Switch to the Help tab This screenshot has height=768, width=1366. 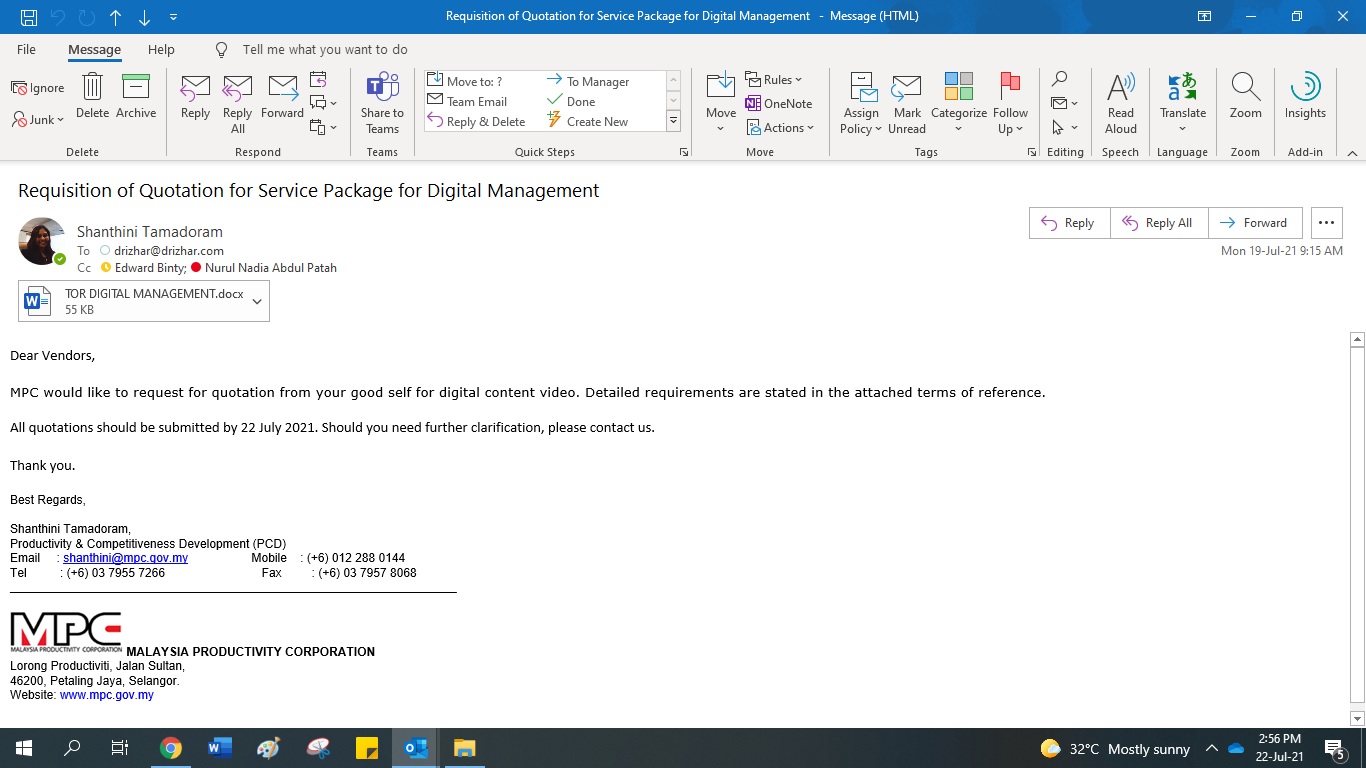tap(161, 49)
